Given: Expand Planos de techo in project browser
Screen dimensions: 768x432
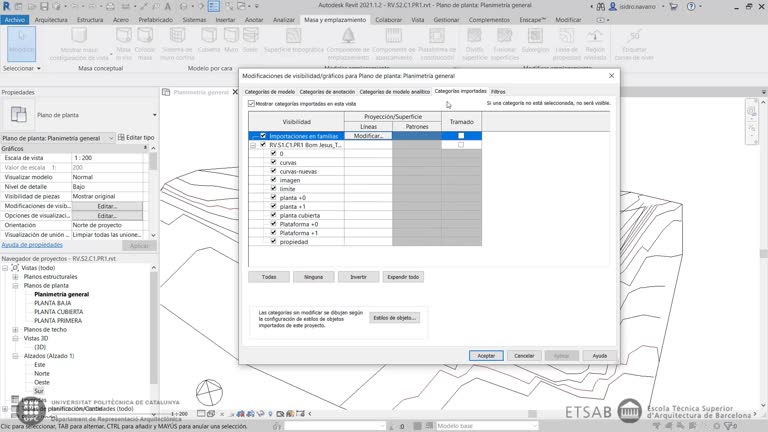Looking at the screenshot, I should [15, 329].
